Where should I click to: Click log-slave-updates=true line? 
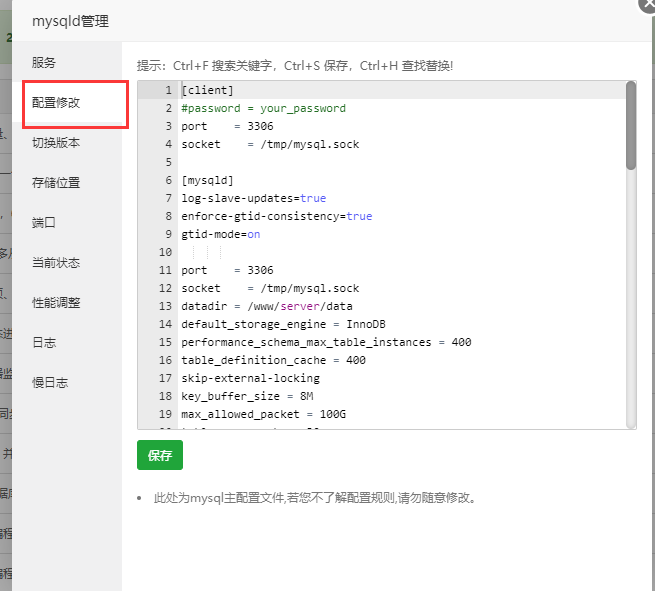point(254,198)
